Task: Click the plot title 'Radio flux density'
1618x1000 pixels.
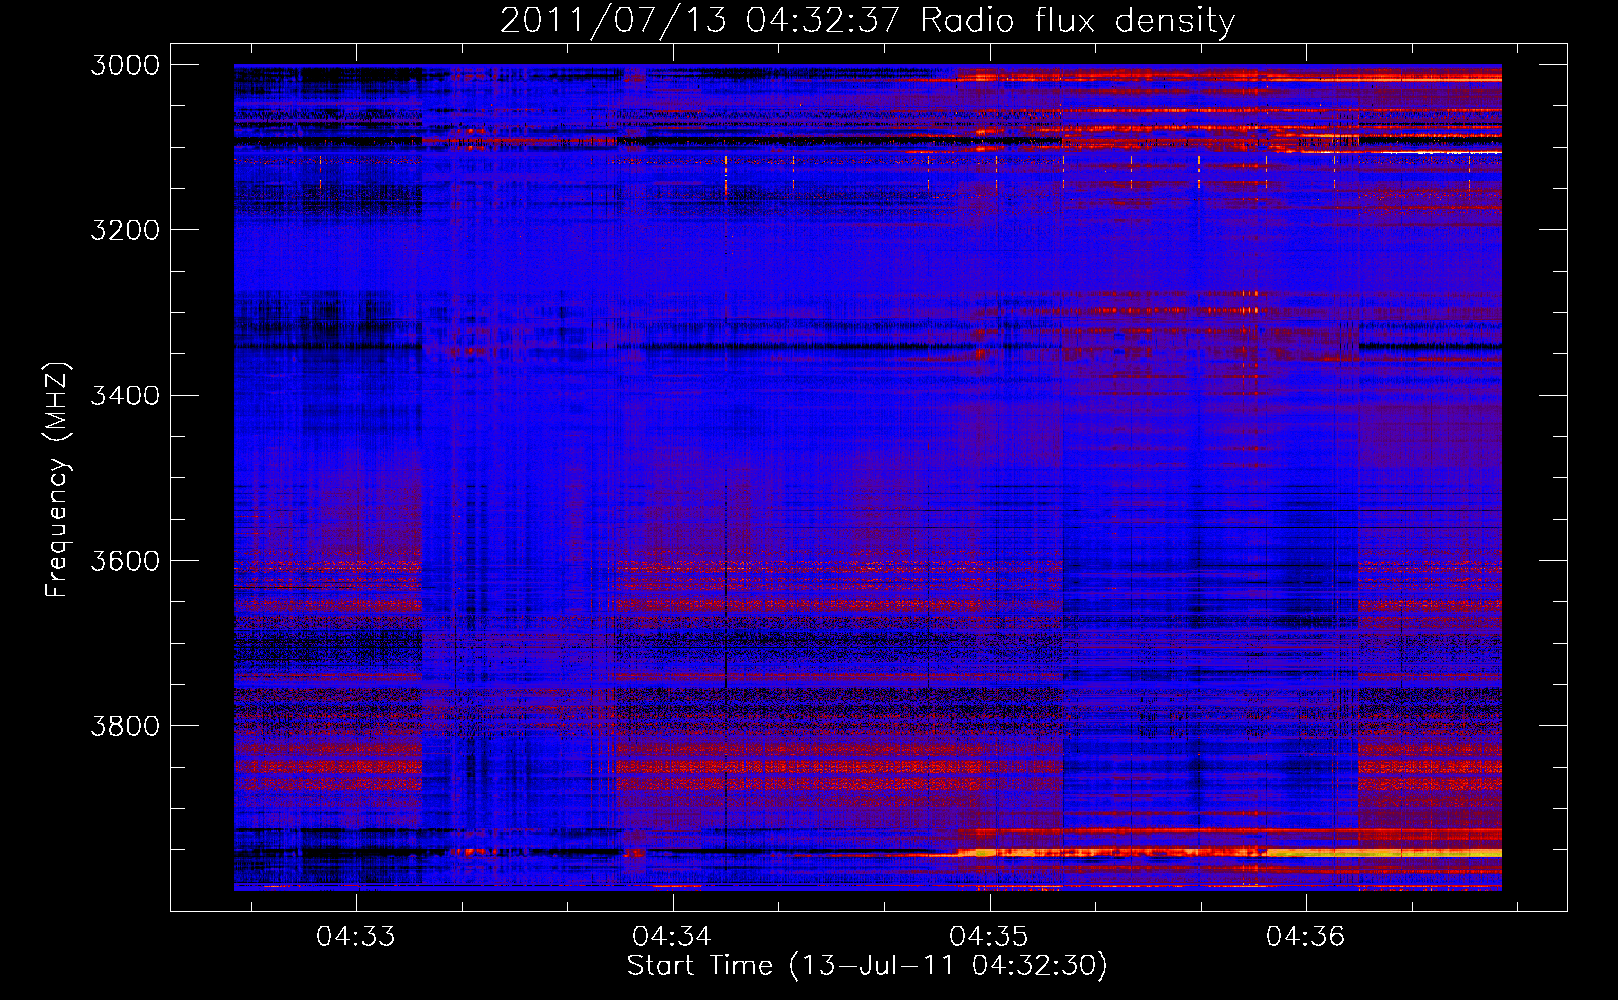Action: click(1077, 20)
